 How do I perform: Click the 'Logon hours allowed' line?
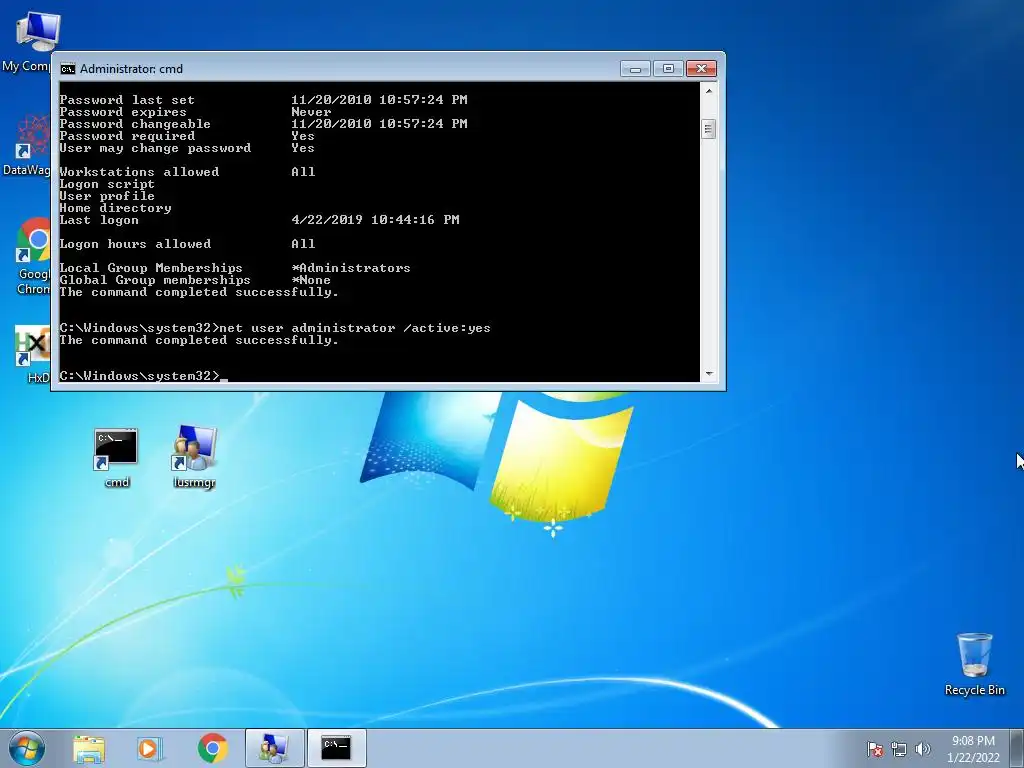click(187, 244)
